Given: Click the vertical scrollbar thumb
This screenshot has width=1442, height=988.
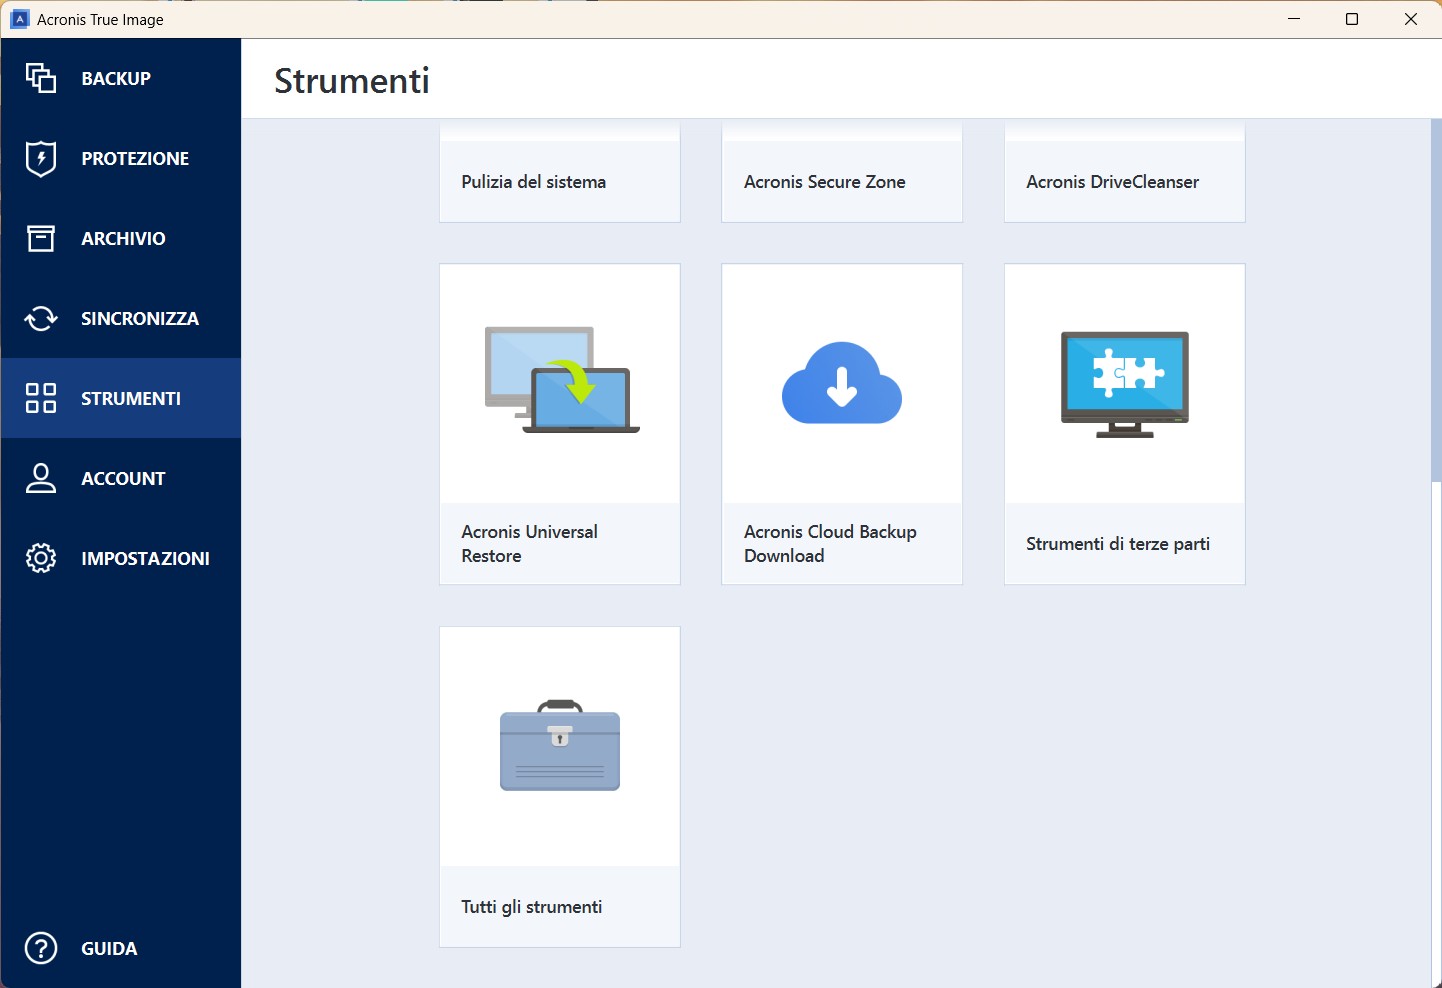Looking at the screenshot, I should (1435, 300).
